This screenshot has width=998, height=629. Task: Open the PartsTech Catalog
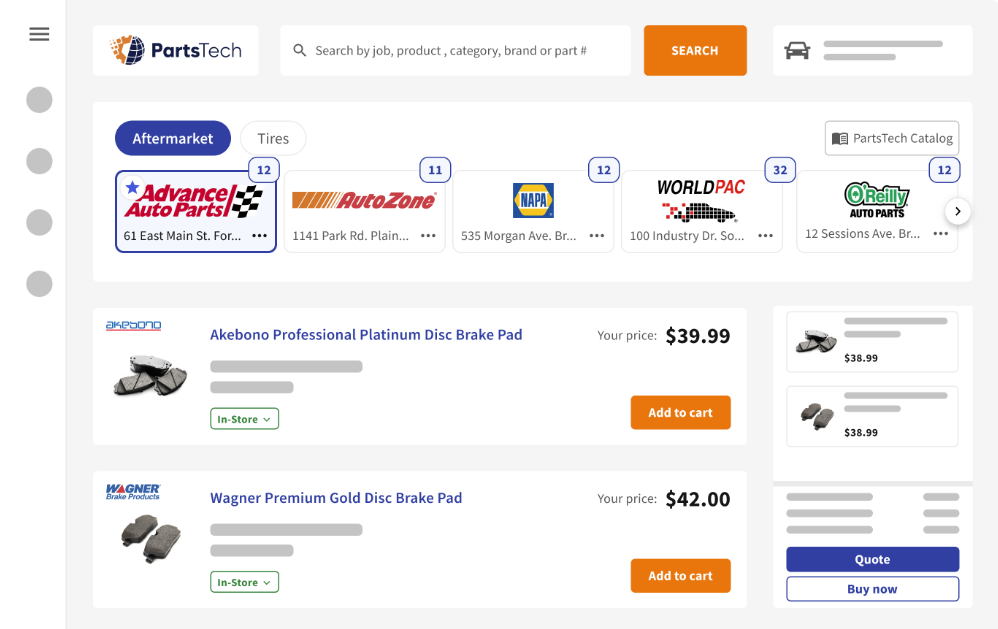[891, 138]
